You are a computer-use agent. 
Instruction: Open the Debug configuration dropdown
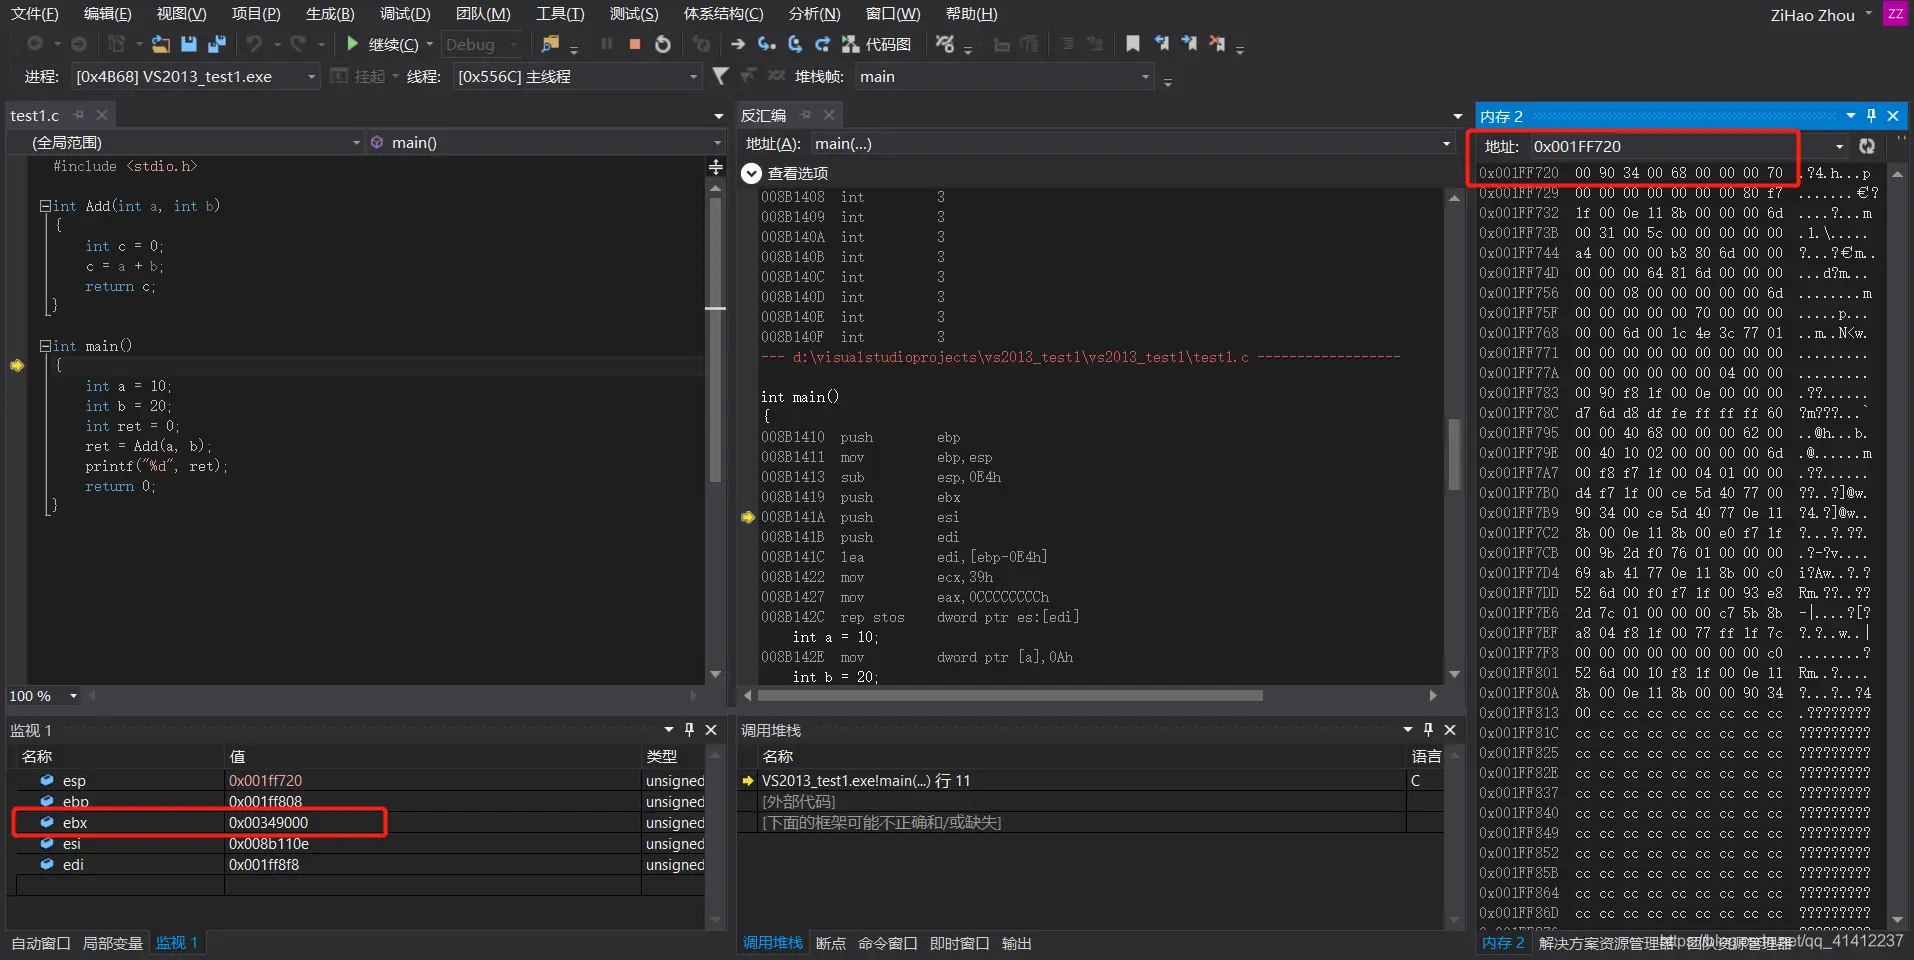pyautogui.click(x=482, y=44)
